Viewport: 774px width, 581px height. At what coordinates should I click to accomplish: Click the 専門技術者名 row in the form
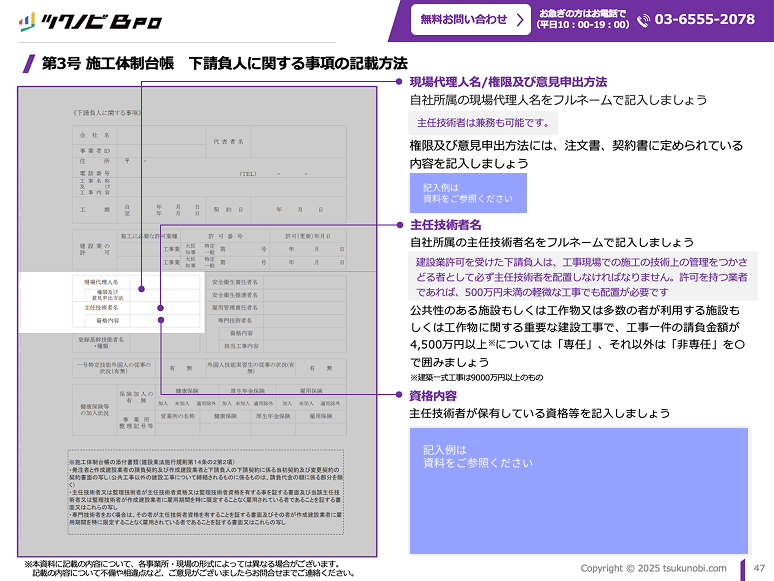pos(276,320)
